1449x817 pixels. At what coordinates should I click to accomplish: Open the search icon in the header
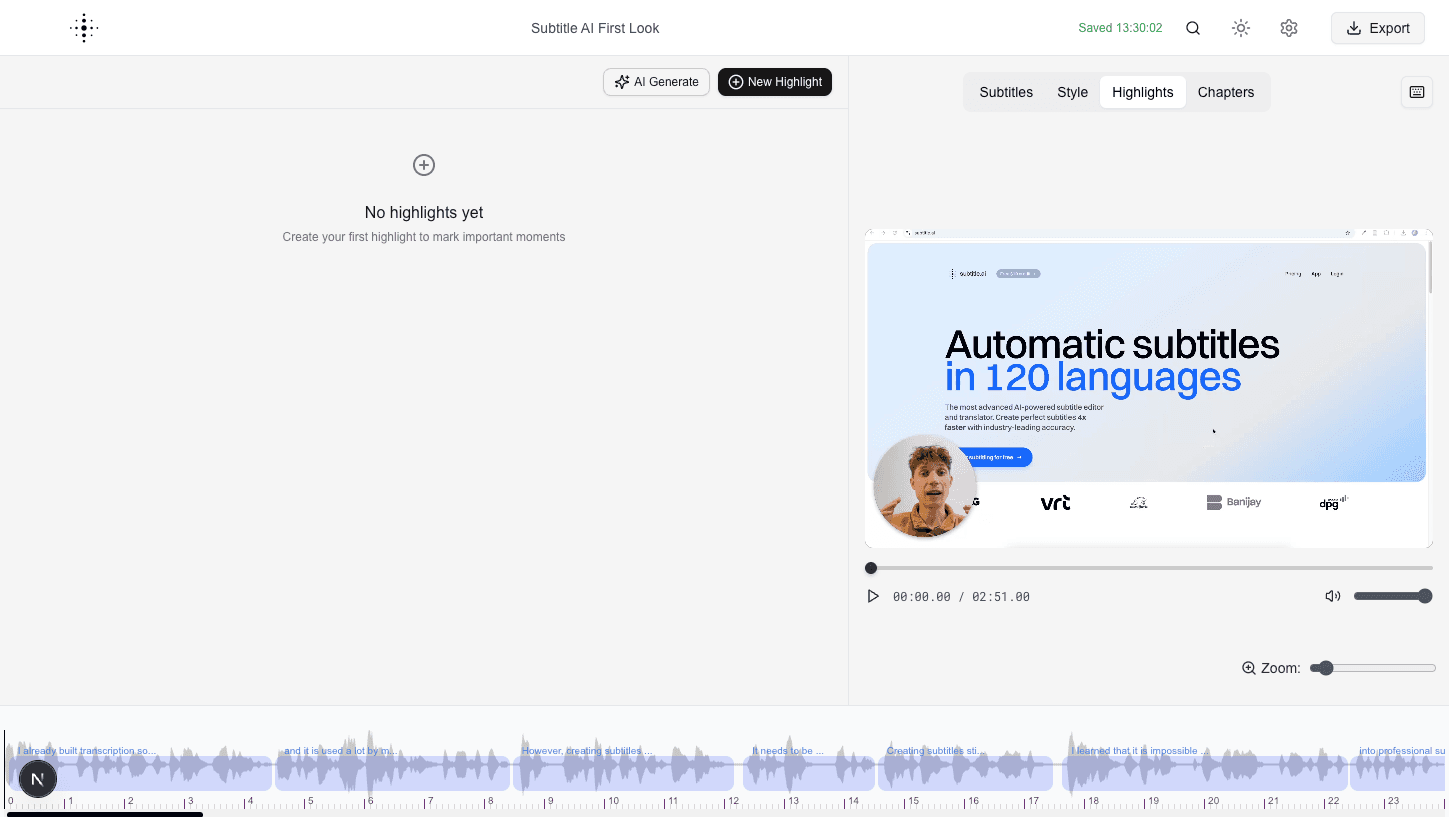click(1192, 27)
